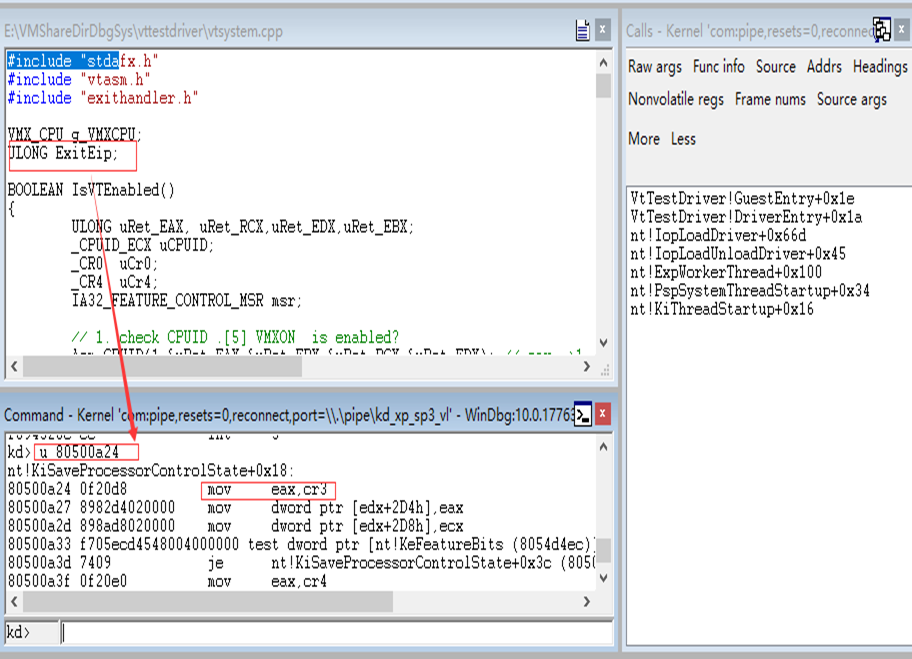This screenshot has width=912, height=659.
Task: Toggle Frame nums in Calls window
Action: tap(770, 99)
